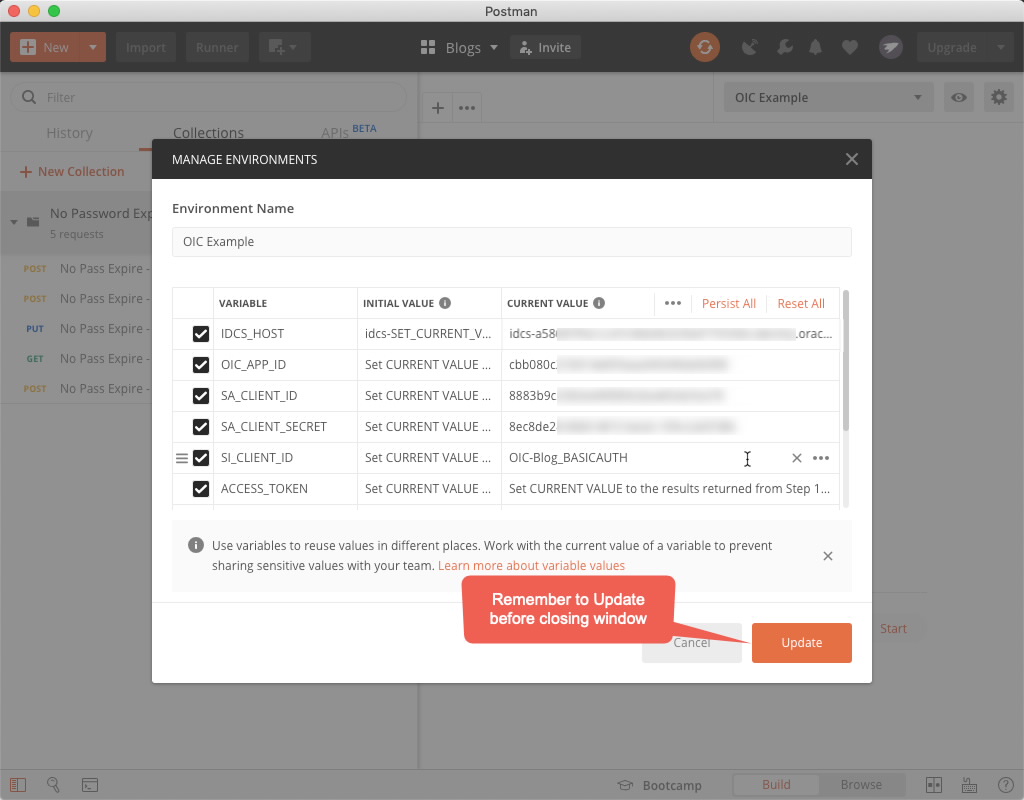Click inside the Environment Name field
Viewport: 1024px width, 800px height.
[511, 242]
